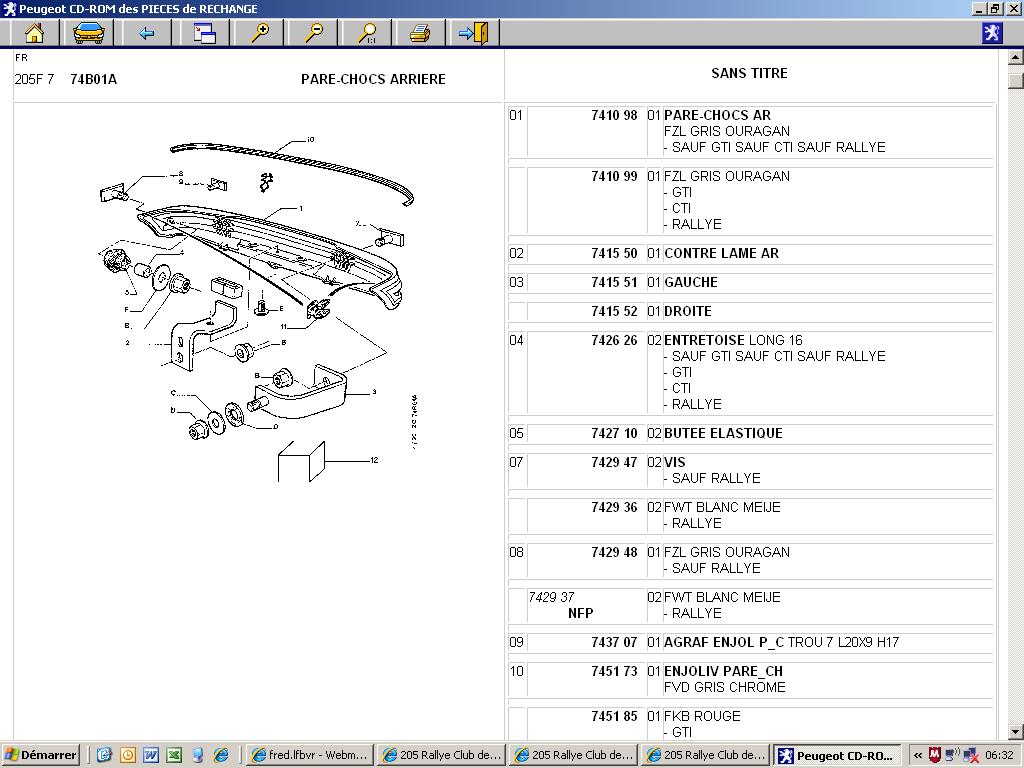
Task: Launch Excel from the quick launch bar
Action: [174, 755]
